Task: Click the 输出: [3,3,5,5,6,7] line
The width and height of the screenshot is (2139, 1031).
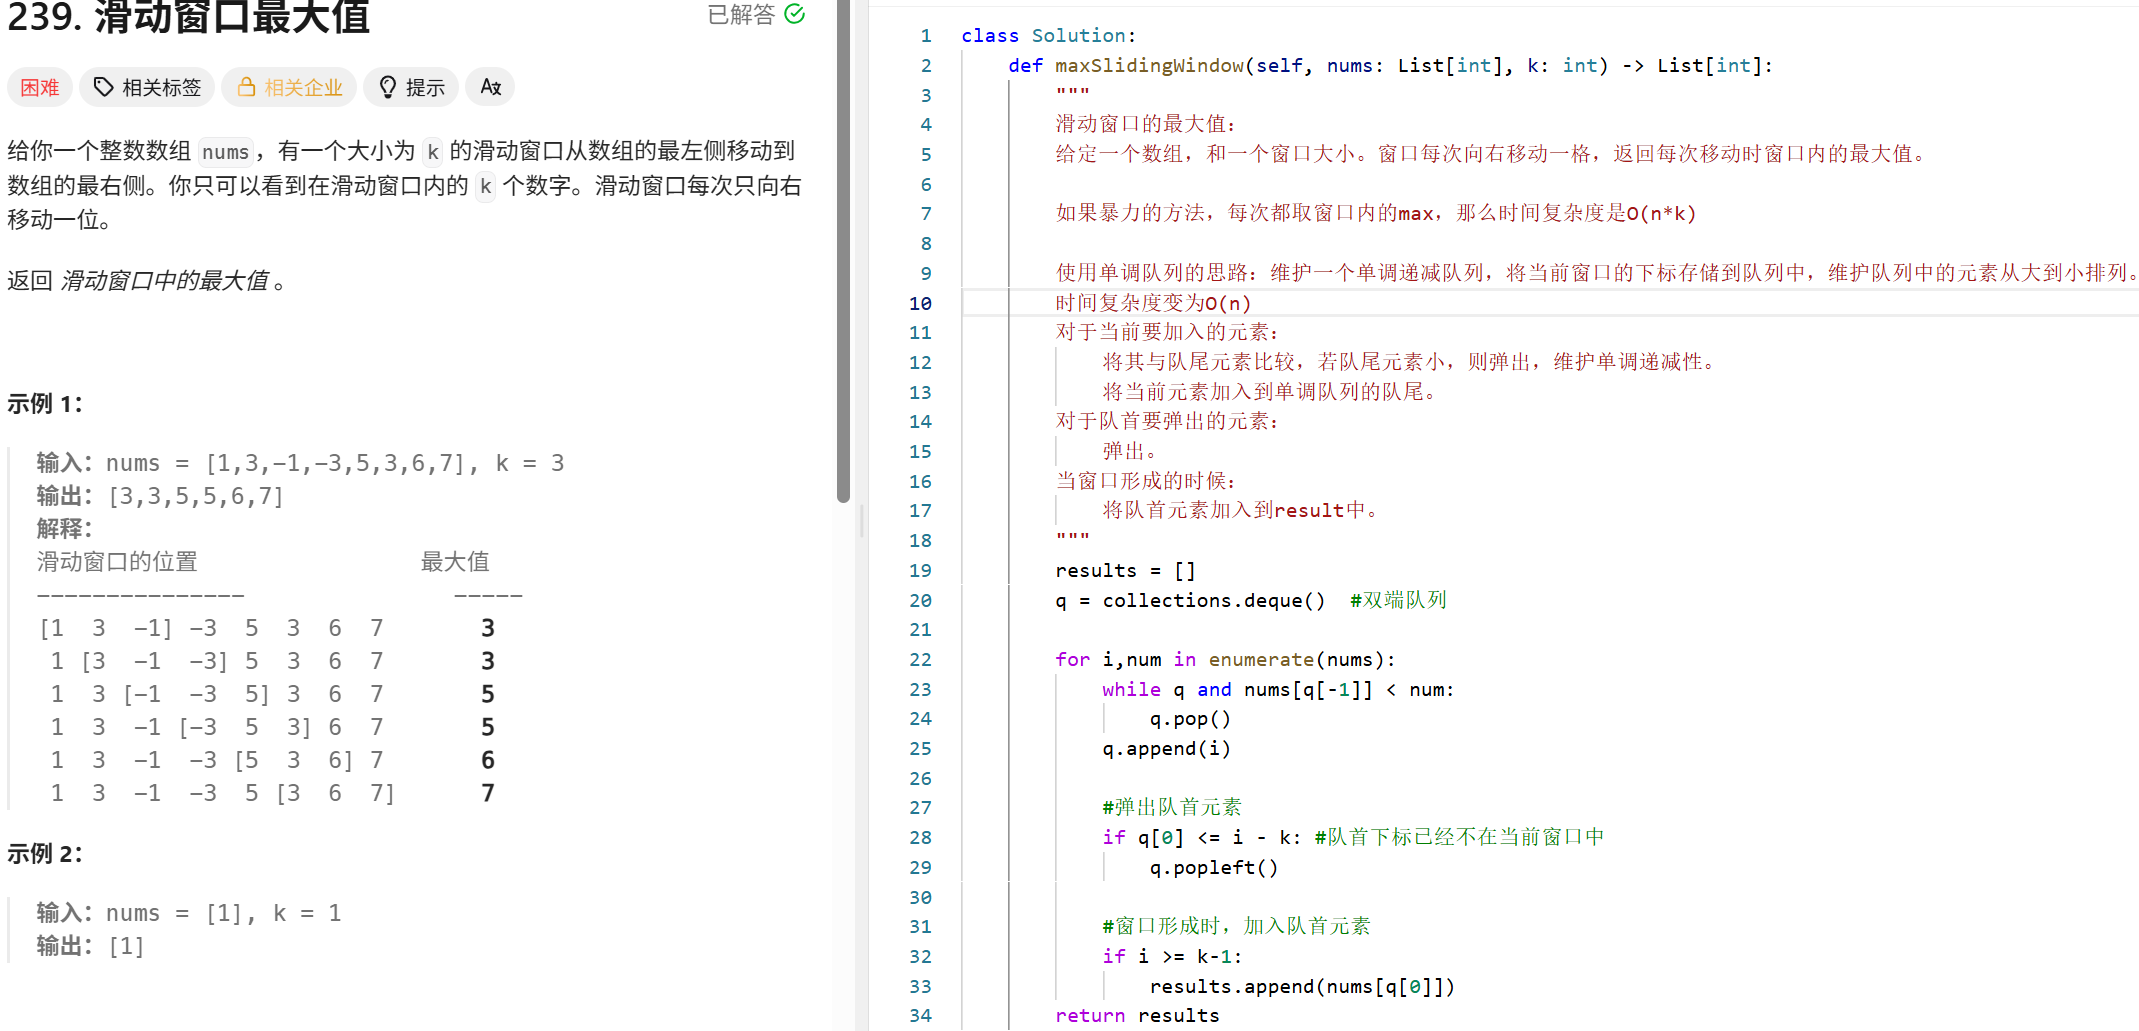Action: [x=160, y=496]
